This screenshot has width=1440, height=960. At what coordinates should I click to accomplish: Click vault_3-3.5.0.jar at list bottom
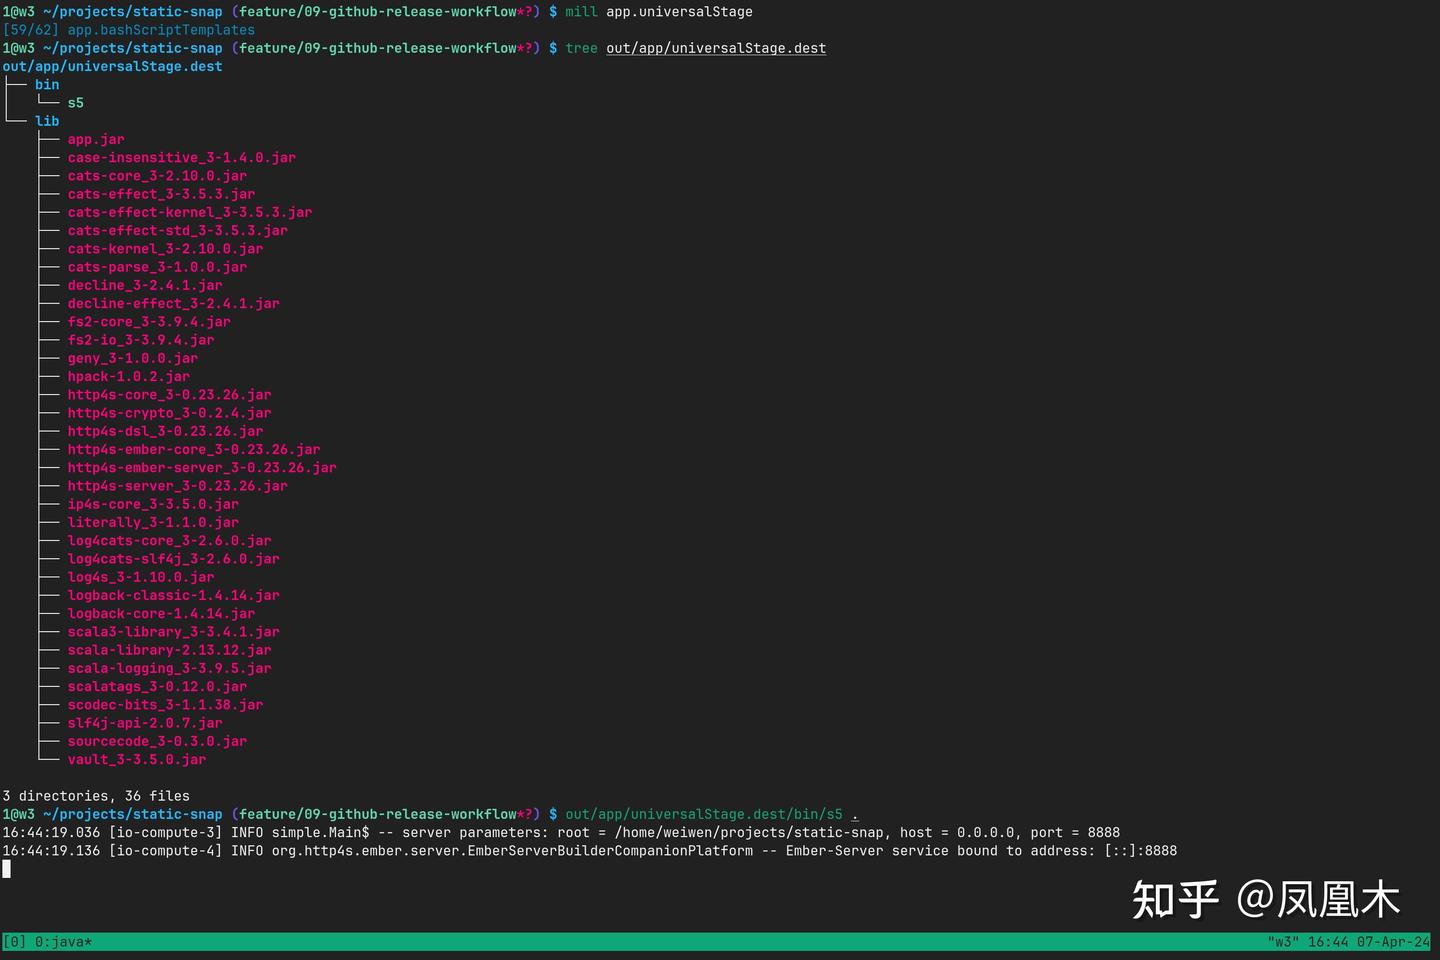coord(136,759)
